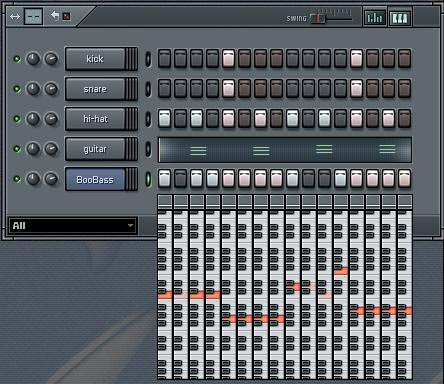Viewport: 444px width, 384px height.
Task: Select the kick channel via its selector LED
Action: [x=148, y=59]
